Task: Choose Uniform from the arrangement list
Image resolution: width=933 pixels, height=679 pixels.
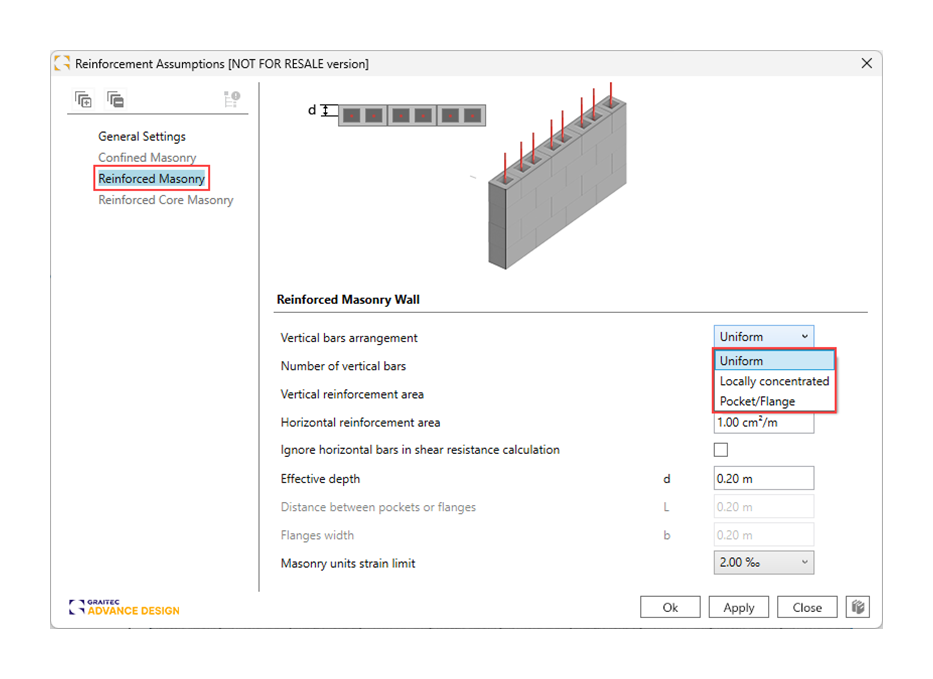Action: (774, 361)
